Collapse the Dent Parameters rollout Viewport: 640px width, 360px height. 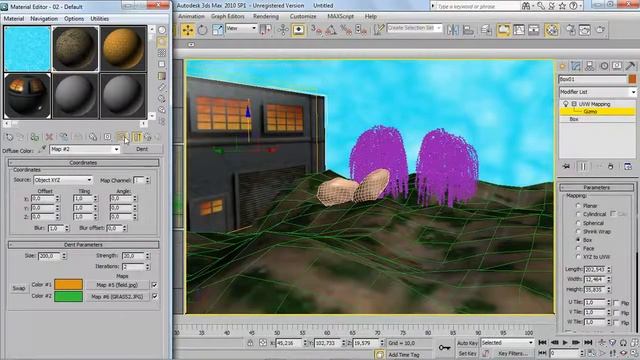click(x=83, y=244)
